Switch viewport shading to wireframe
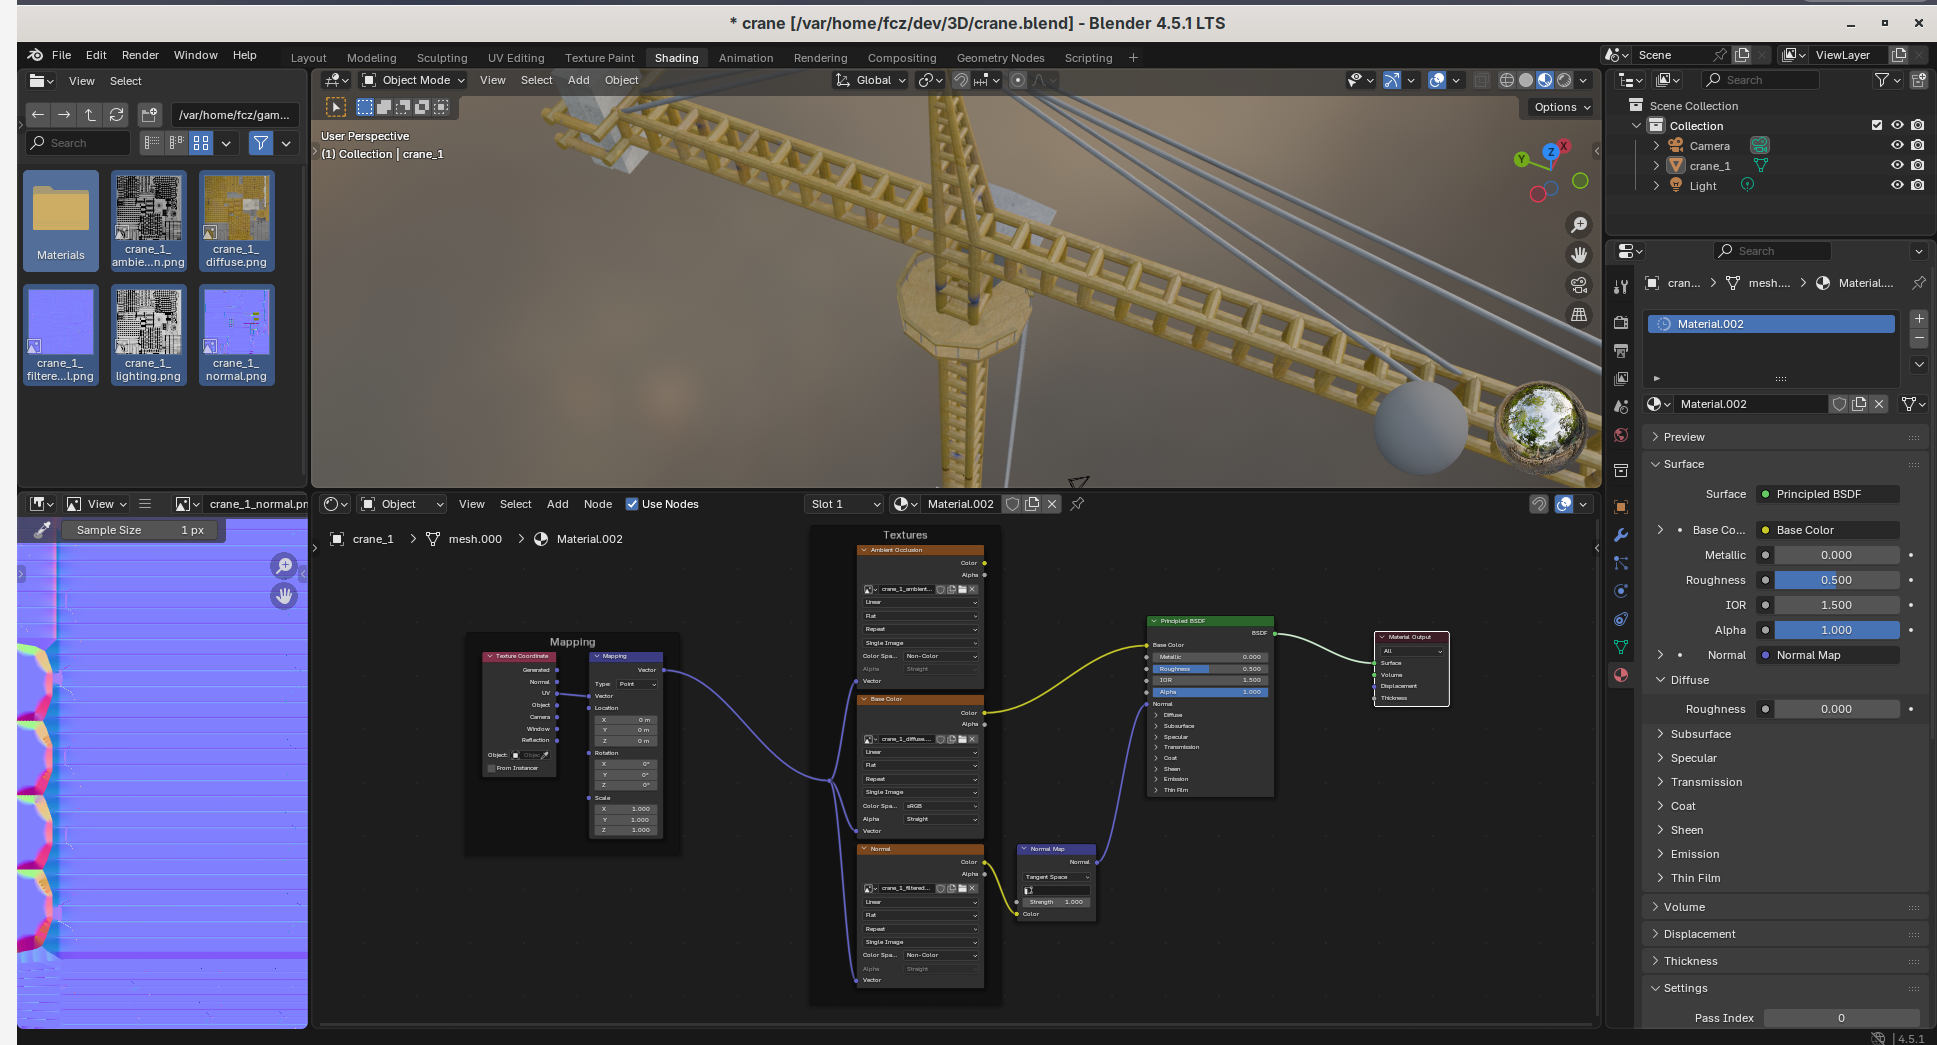Viewport: 1937px width, 1045px height. pyautogui.click(x=1506, y=80)
